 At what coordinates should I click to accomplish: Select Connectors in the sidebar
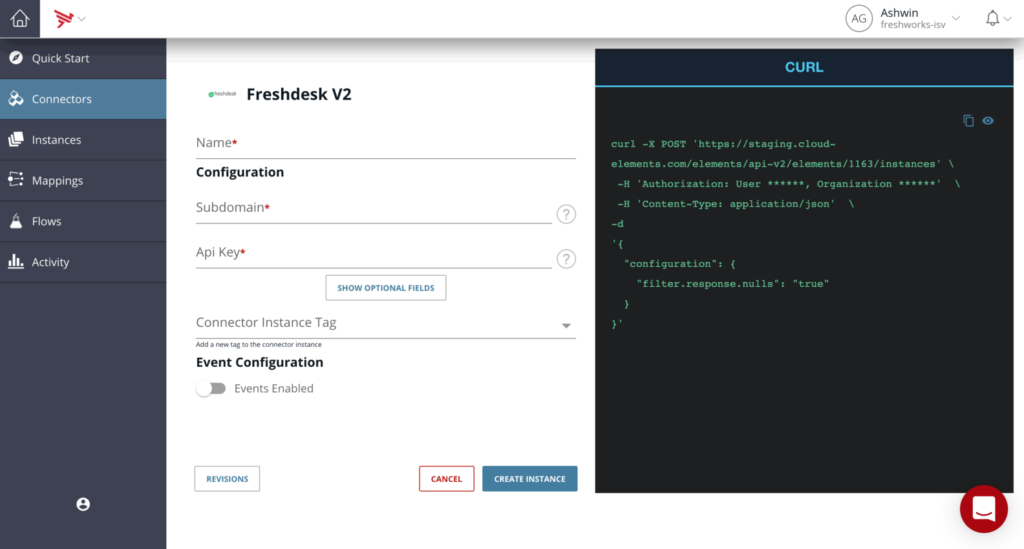click(x=83, y=99)
